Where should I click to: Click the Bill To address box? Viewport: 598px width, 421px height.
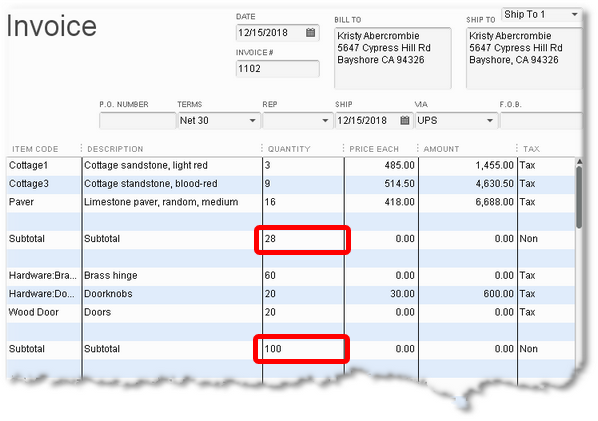pos(393,58)
